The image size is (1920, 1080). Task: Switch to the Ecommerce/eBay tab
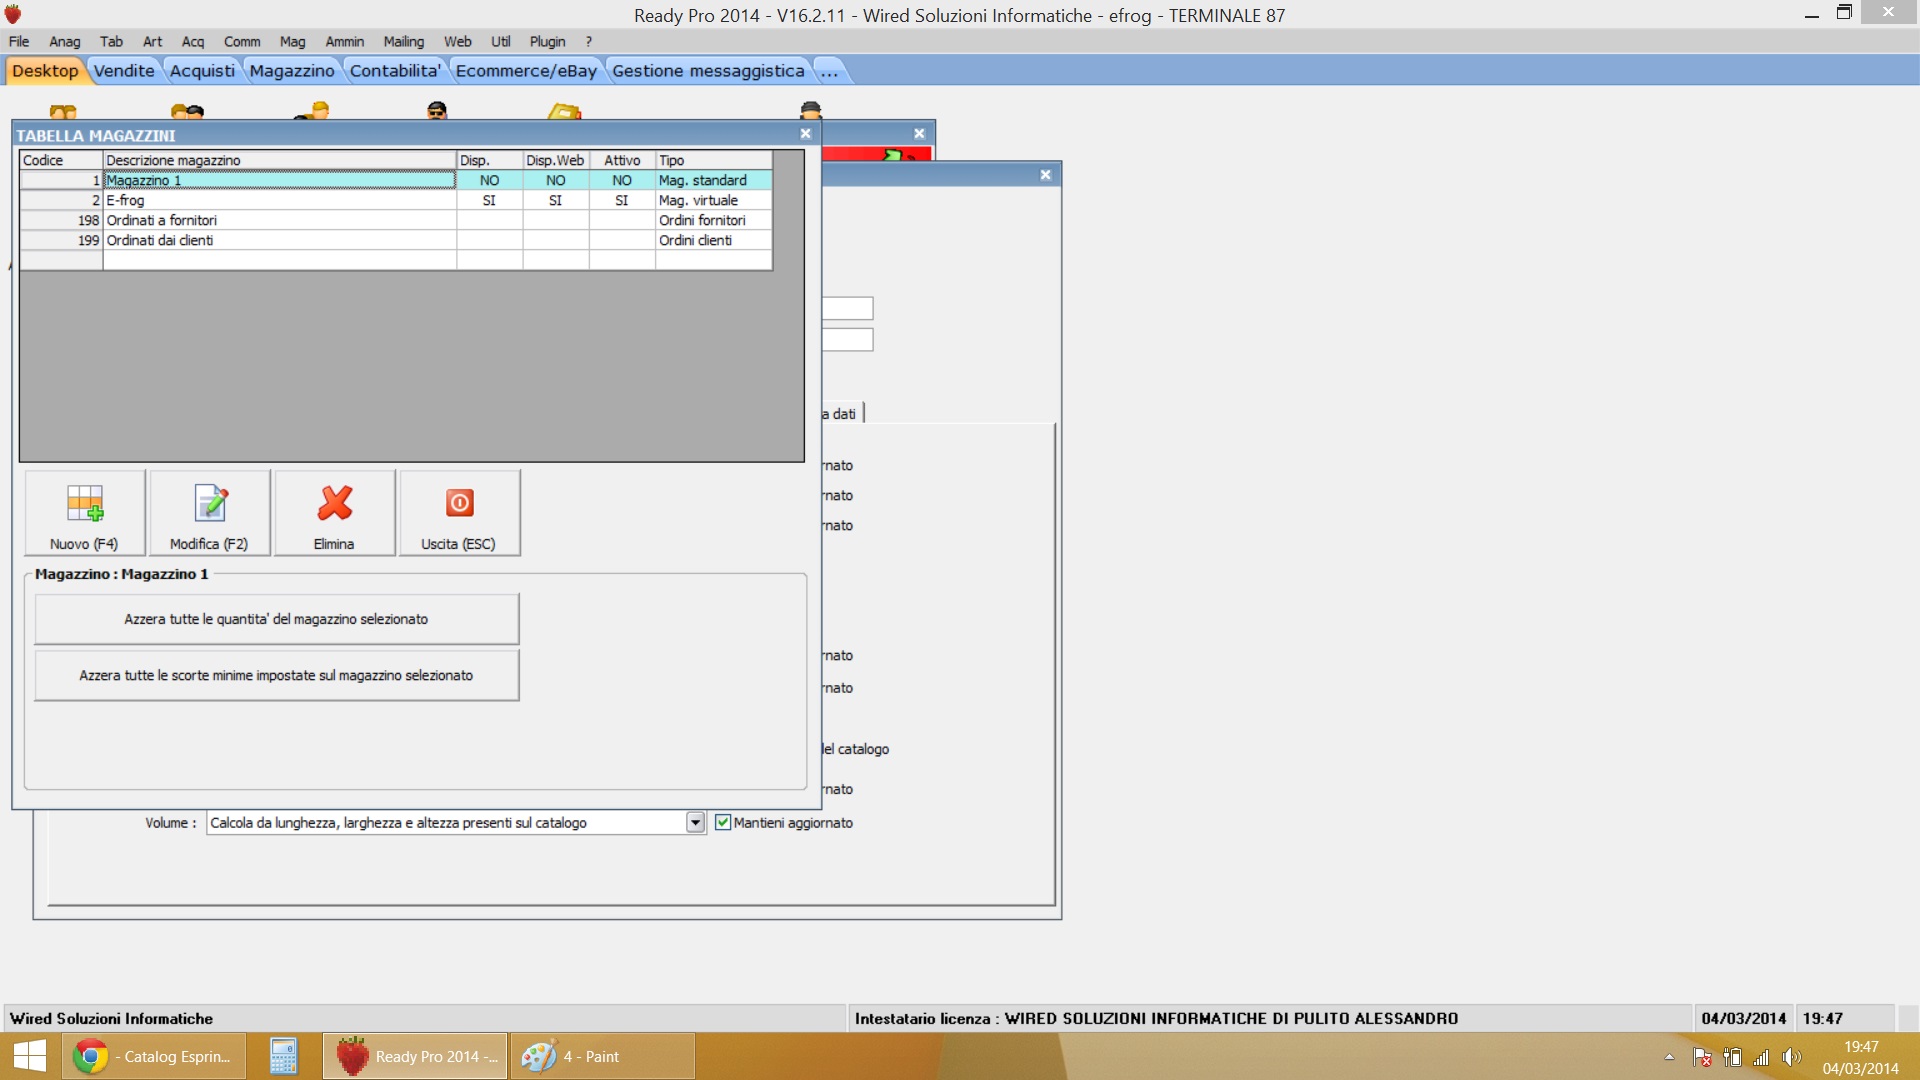pos(526,71)
